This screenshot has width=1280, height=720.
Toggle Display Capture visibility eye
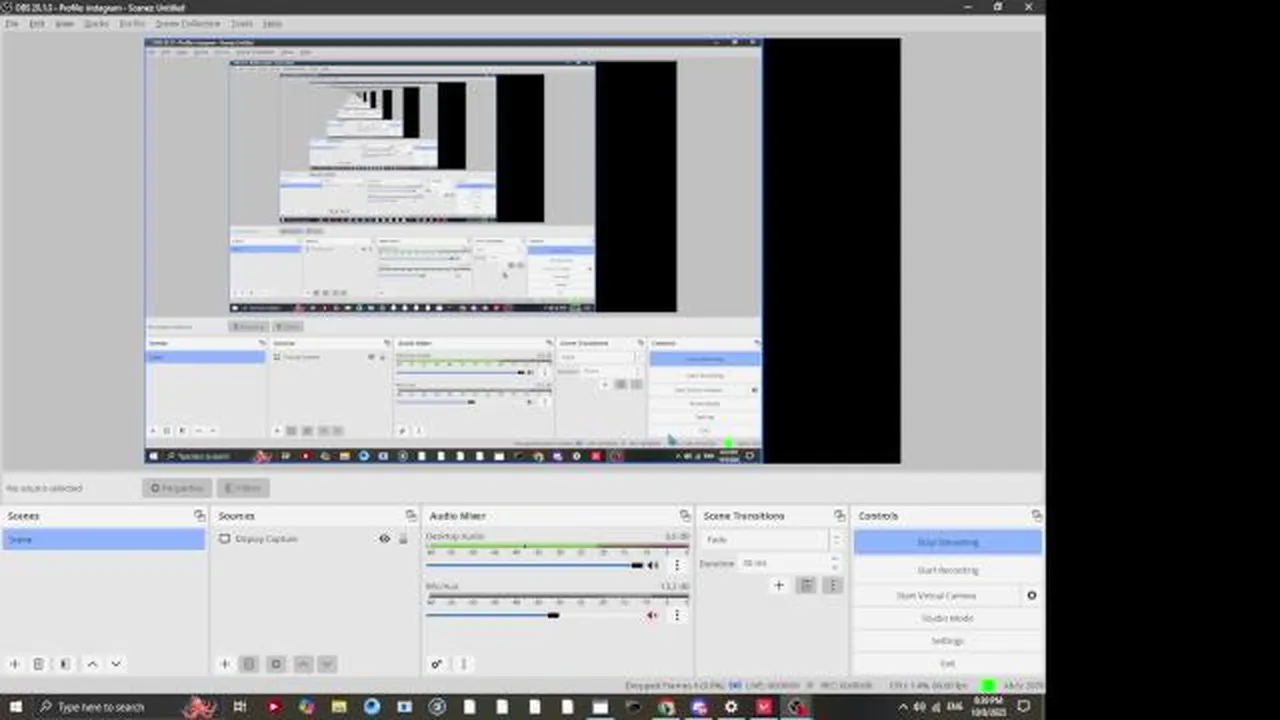pos(384,539)
